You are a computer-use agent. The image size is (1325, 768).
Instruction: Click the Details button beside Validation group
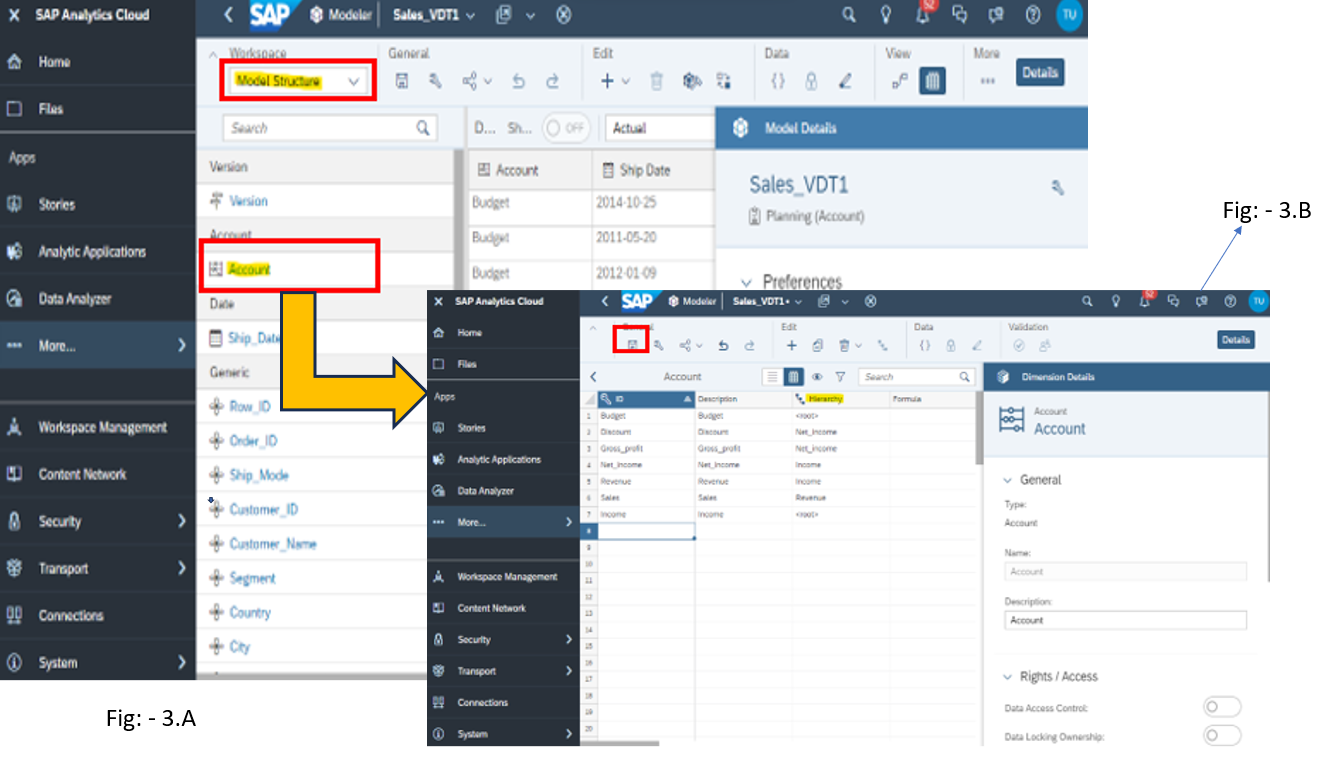[x=1235, y=340]
